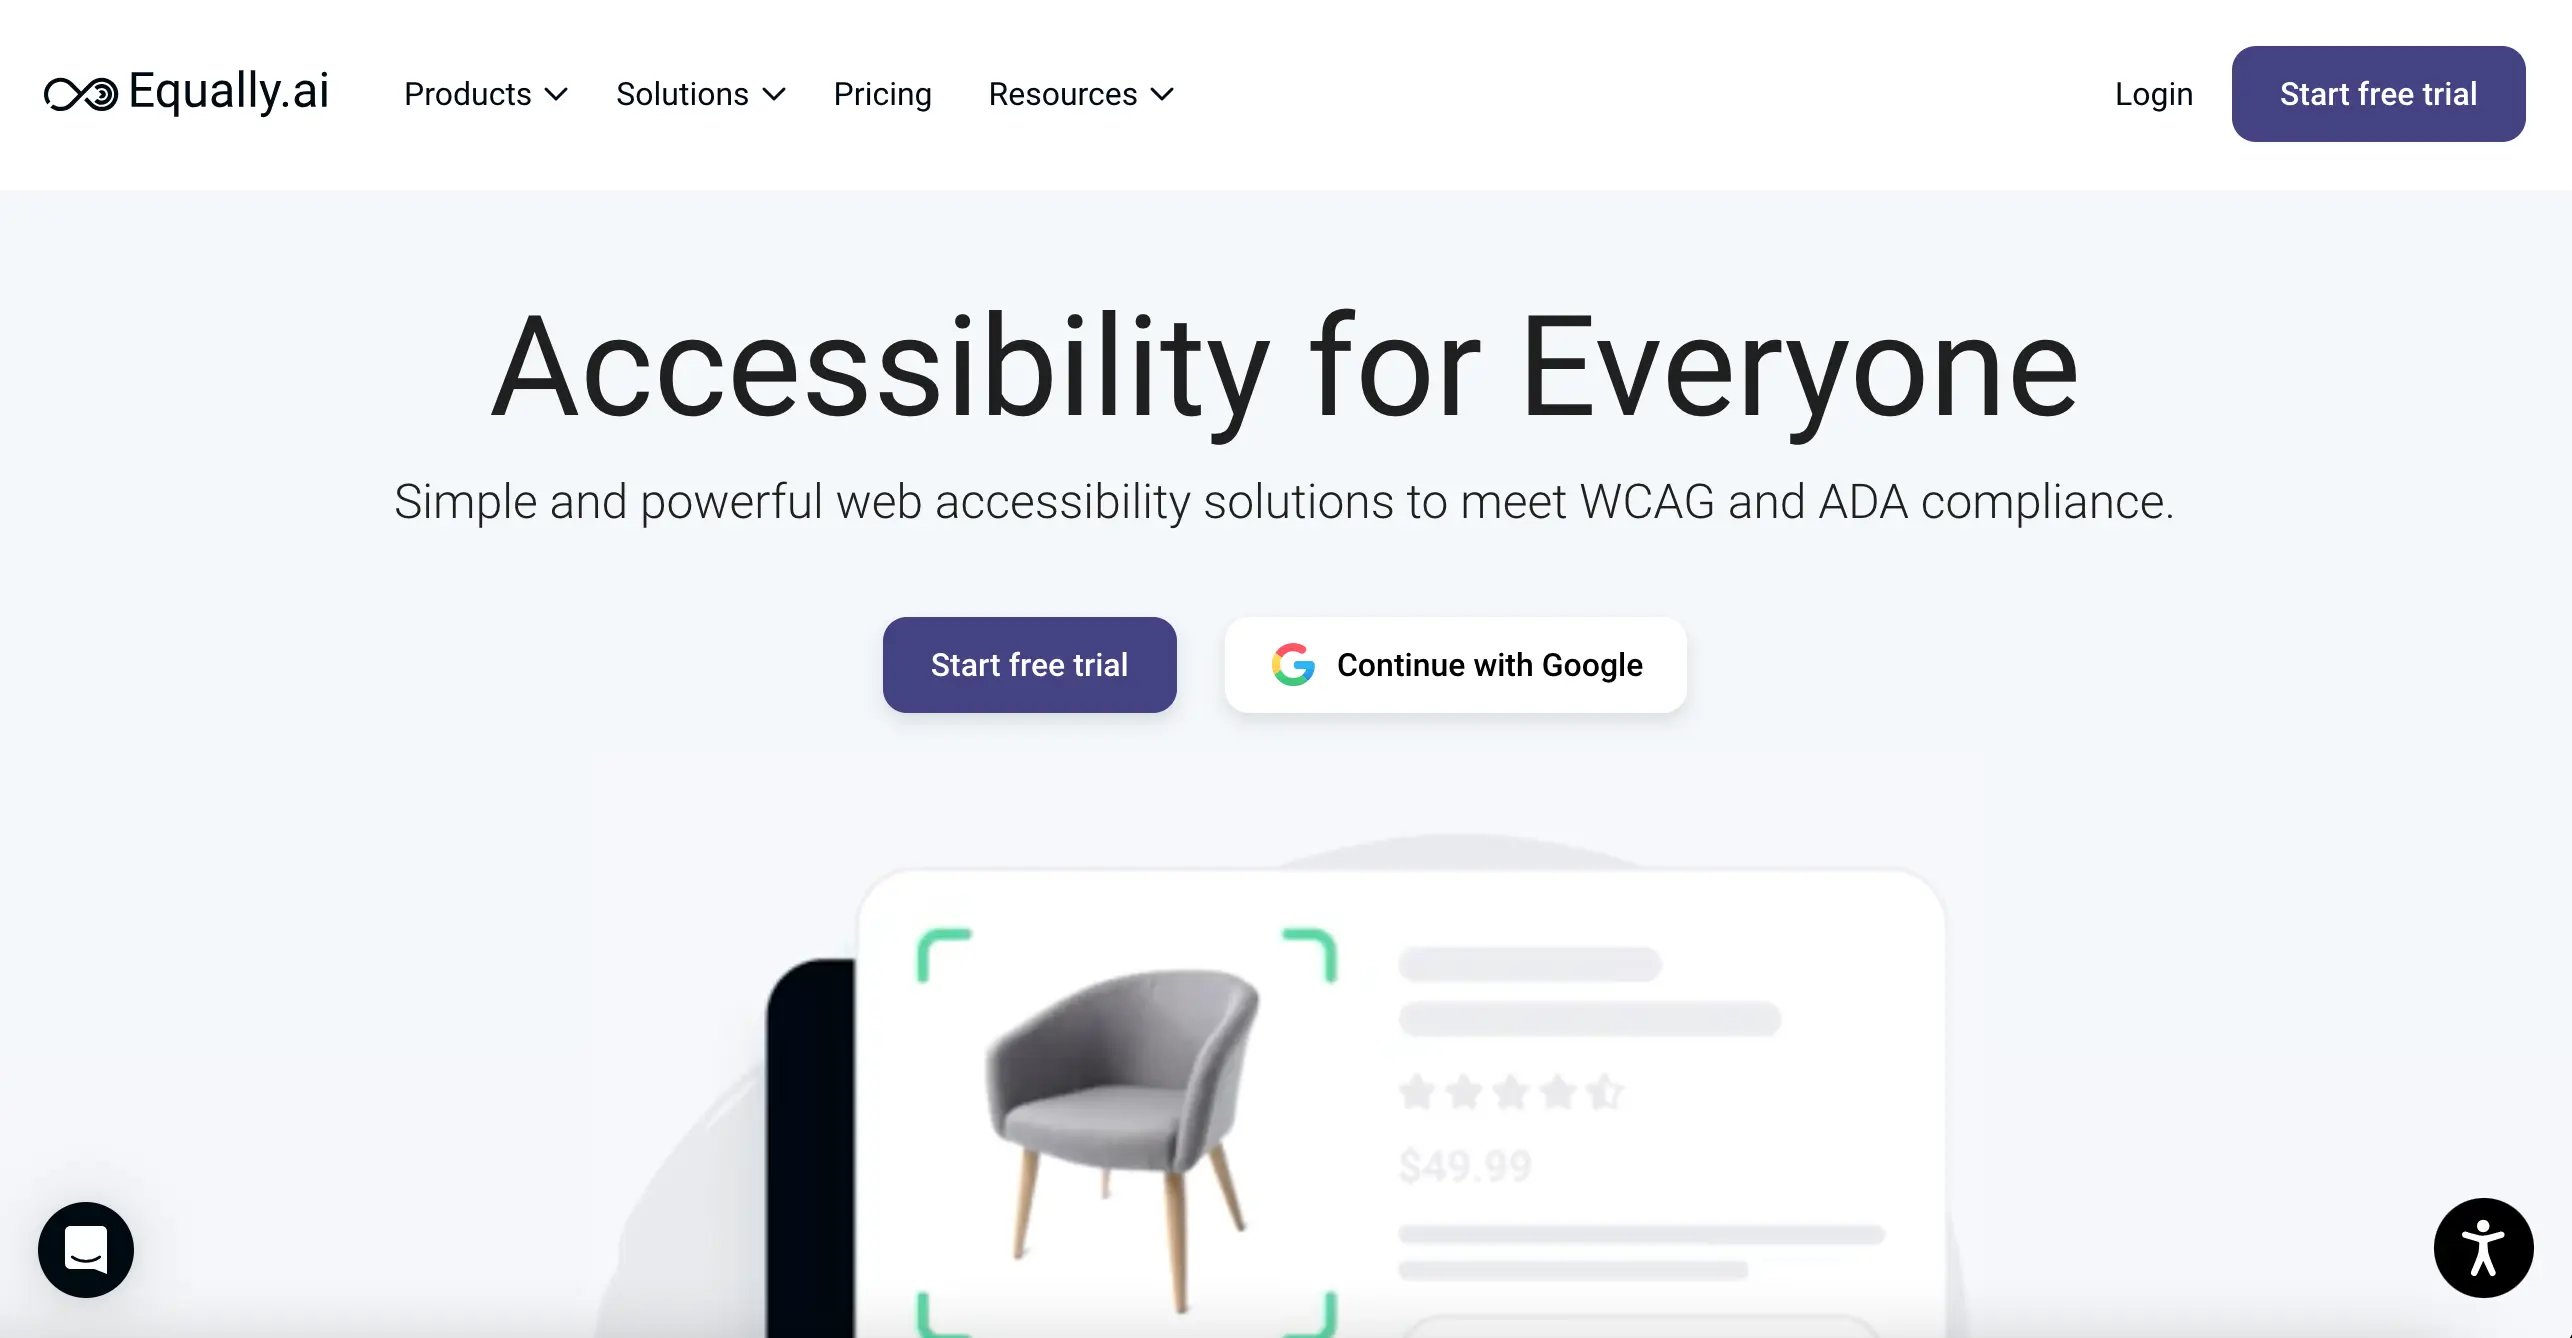The height and width of the screenshot is (1338, 2572).
Task: Click the Pricing menu item
Action: (x=883, y=94)
